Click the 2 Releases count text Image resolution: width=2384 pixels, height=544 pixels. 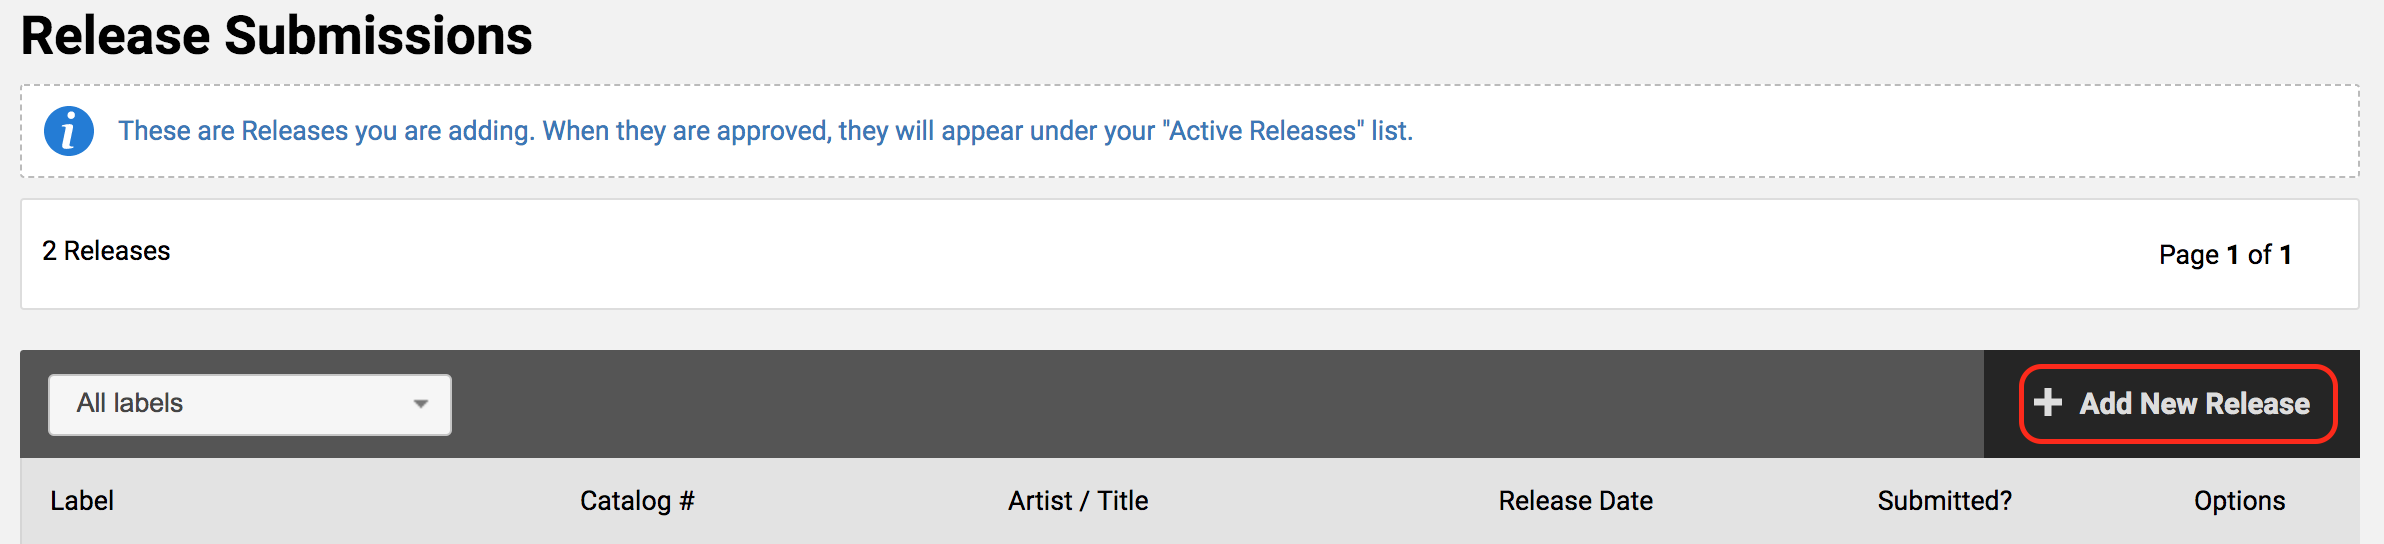(x=106, y=251)
